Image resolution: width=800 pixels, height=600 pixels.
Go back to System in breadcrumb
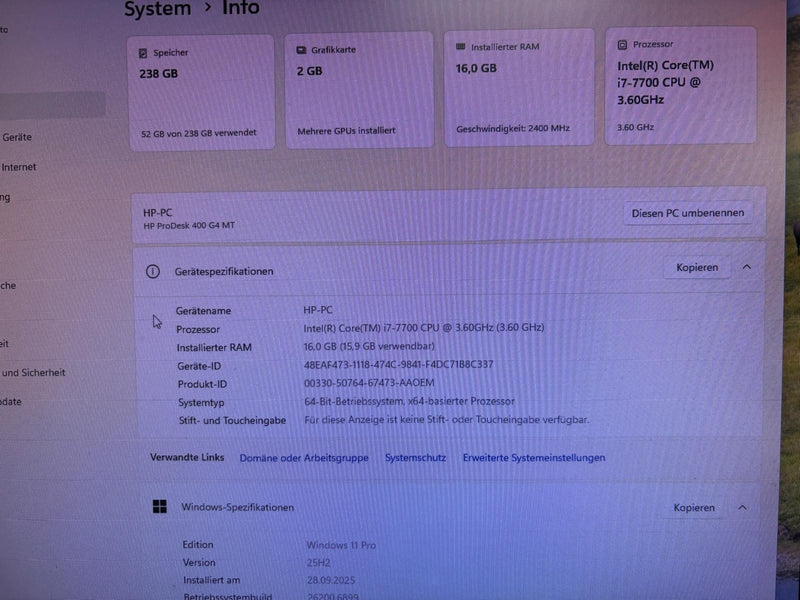[x=157, y=10]
